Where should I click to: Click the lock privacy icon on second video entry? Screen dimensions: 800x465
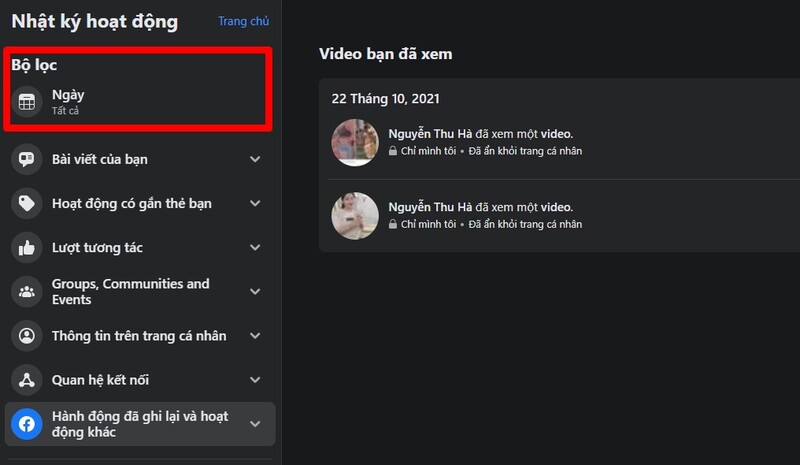coord(392,224)
